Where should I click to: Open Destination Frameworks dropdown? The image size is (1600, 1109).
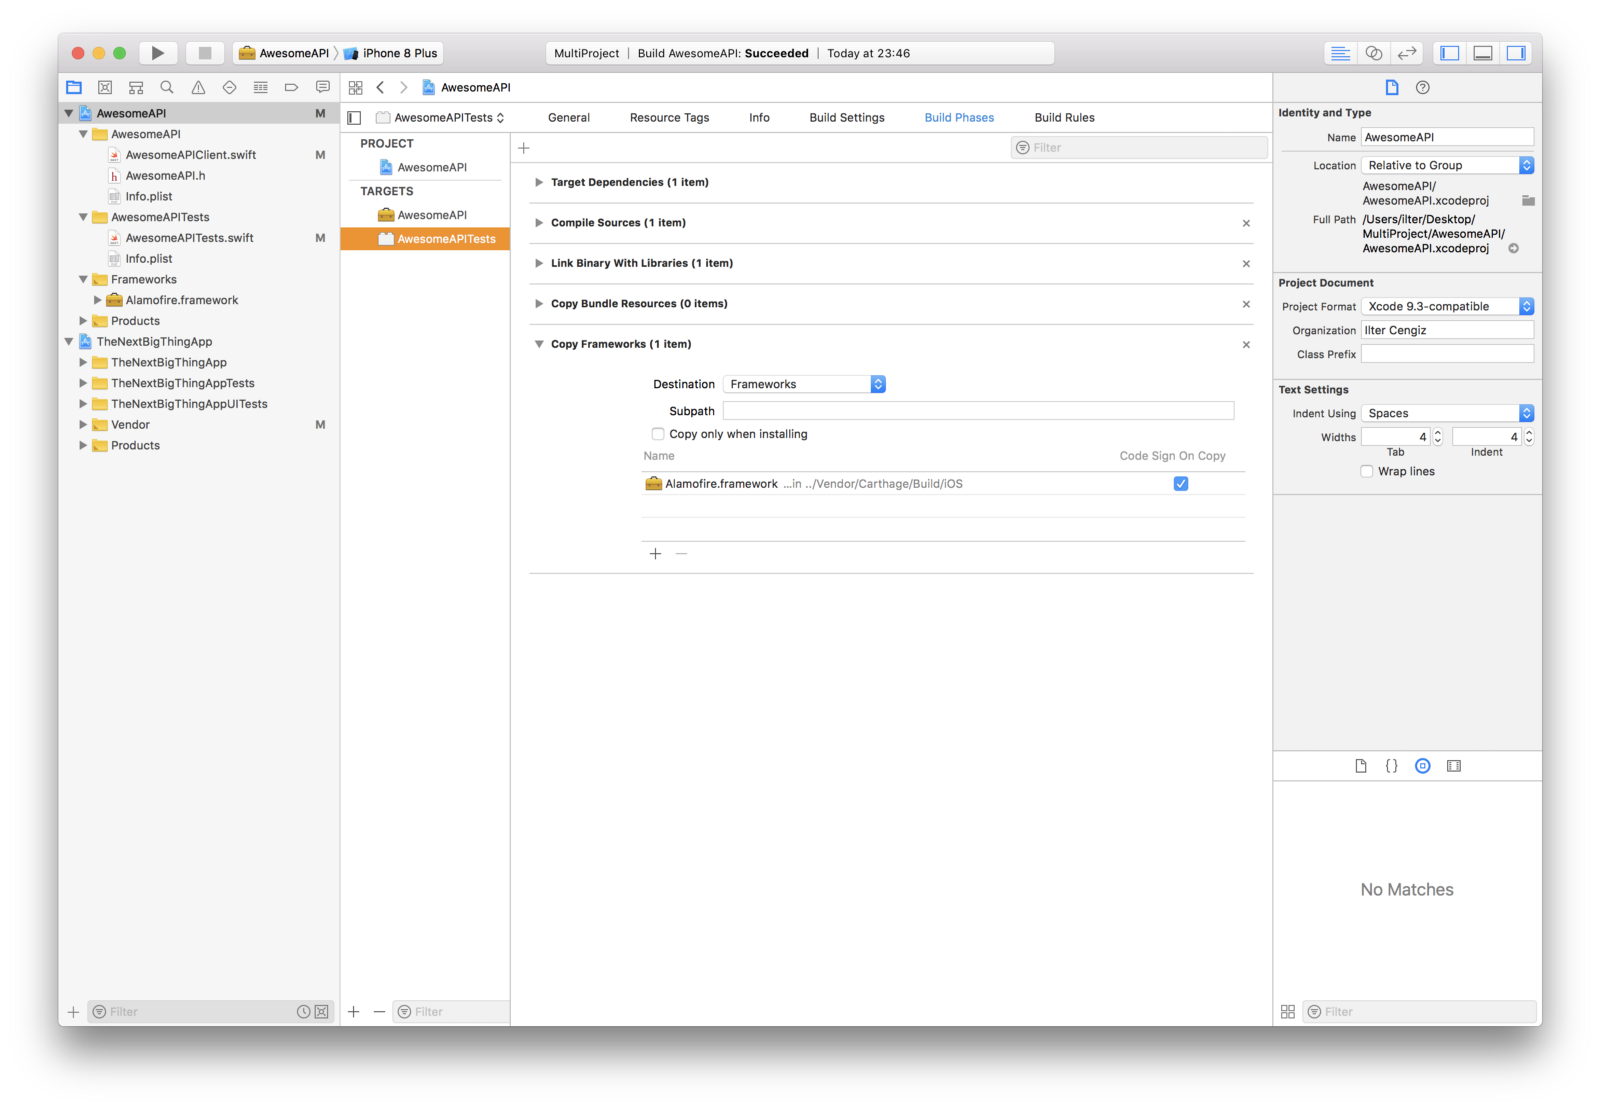point(804,384)
